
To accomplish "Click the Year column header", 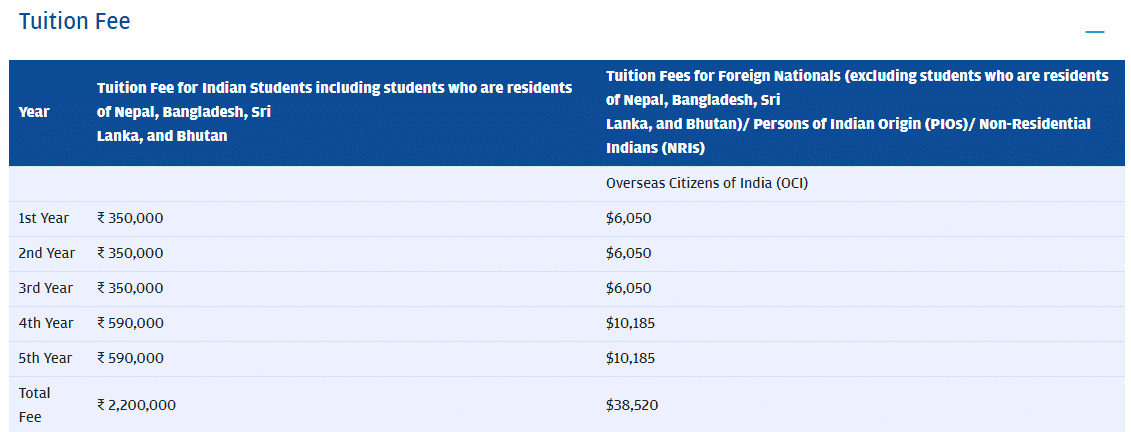I will tap(34, 112).
